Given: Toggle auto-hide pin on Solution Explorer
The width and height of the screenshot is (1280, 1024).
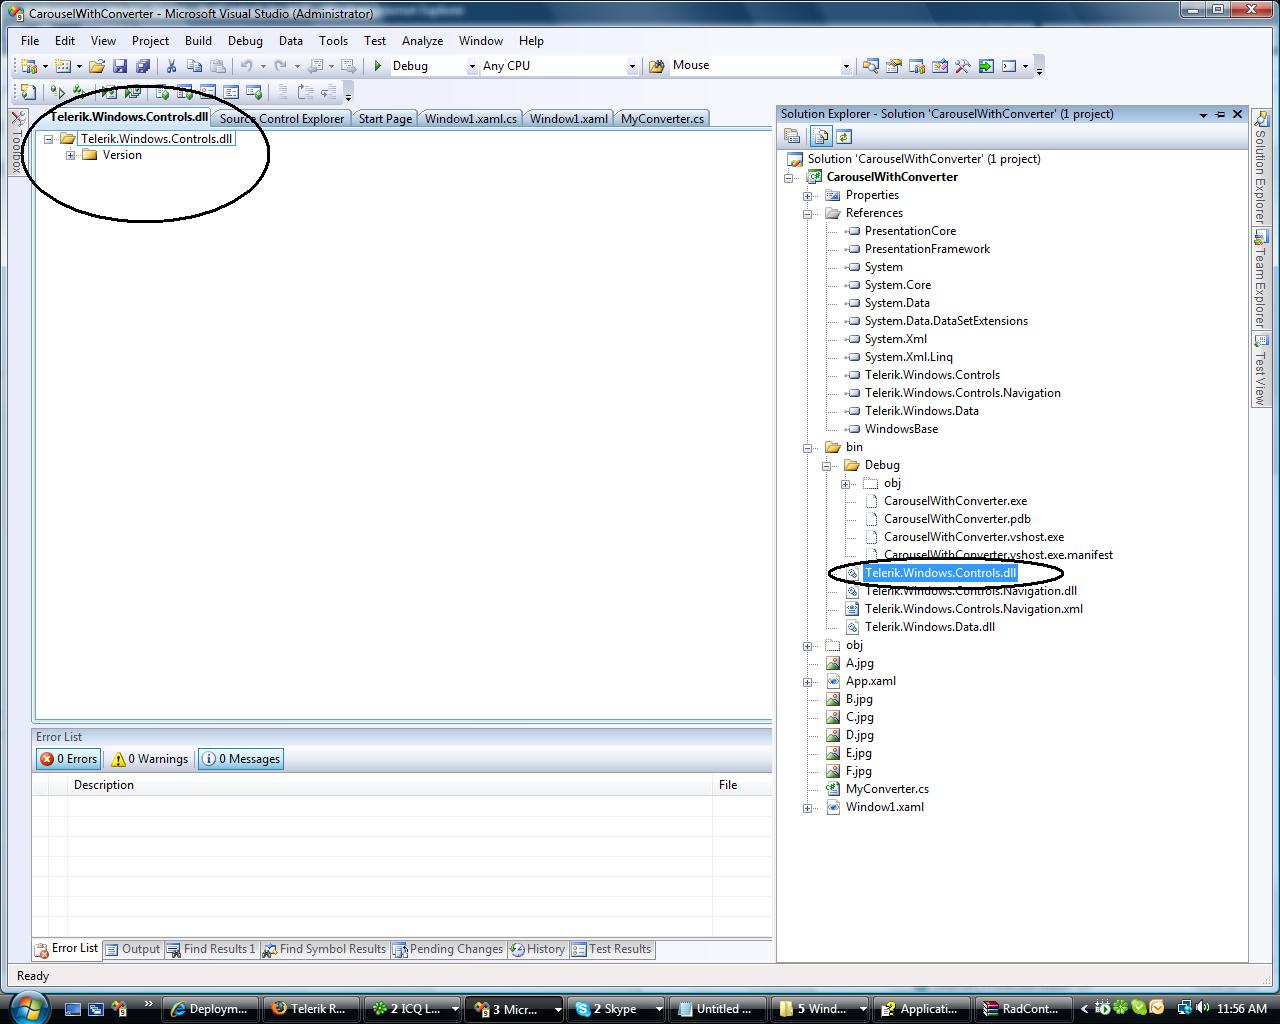Looking at the screenshot, I should pos(1220,114).
